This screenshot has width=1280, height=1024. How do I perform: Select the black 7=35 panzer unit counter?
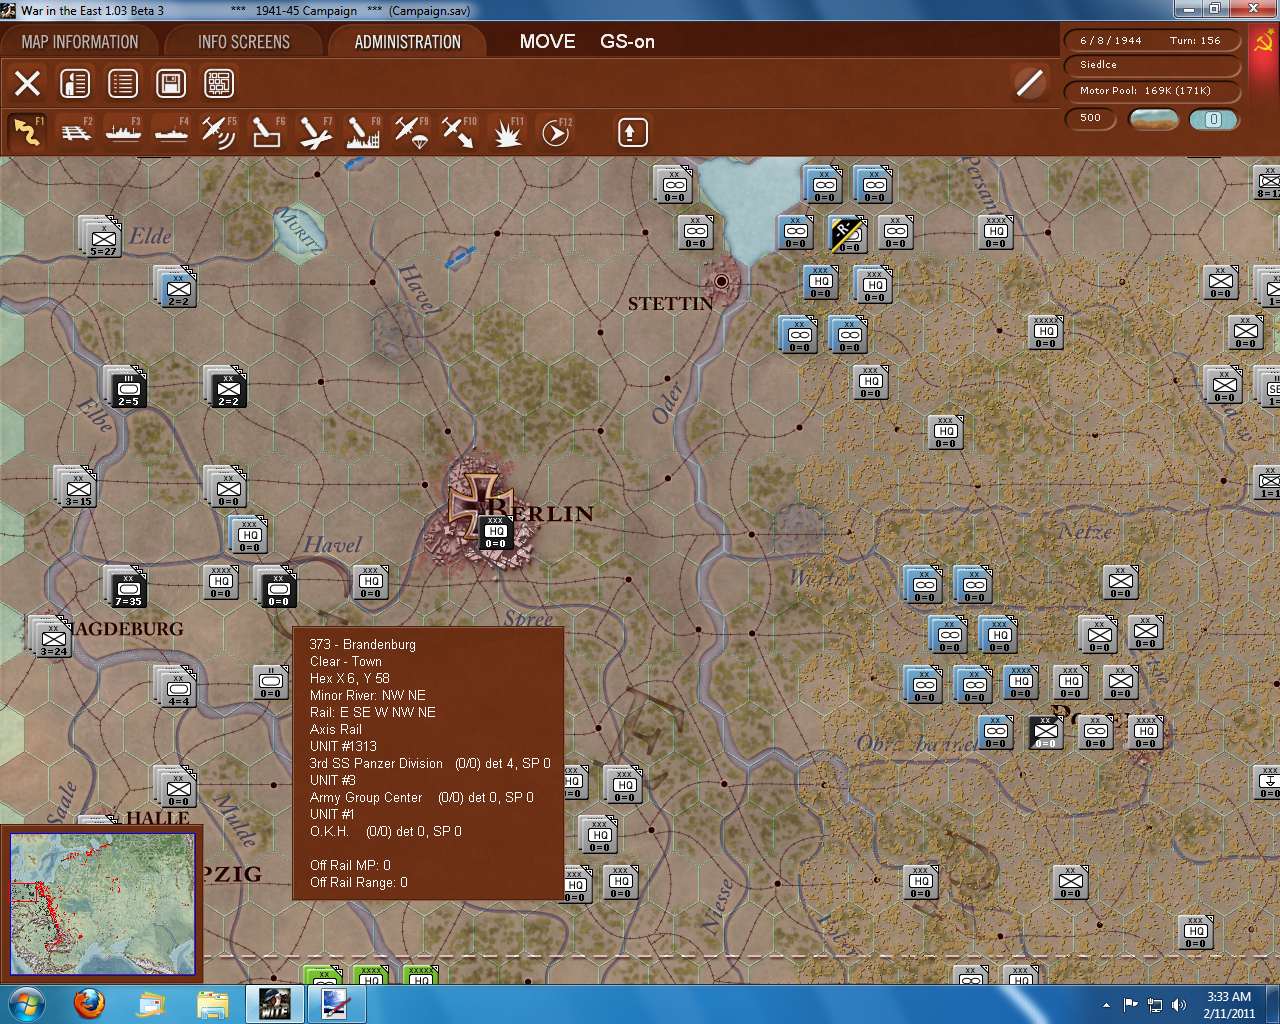coord(128,588)
